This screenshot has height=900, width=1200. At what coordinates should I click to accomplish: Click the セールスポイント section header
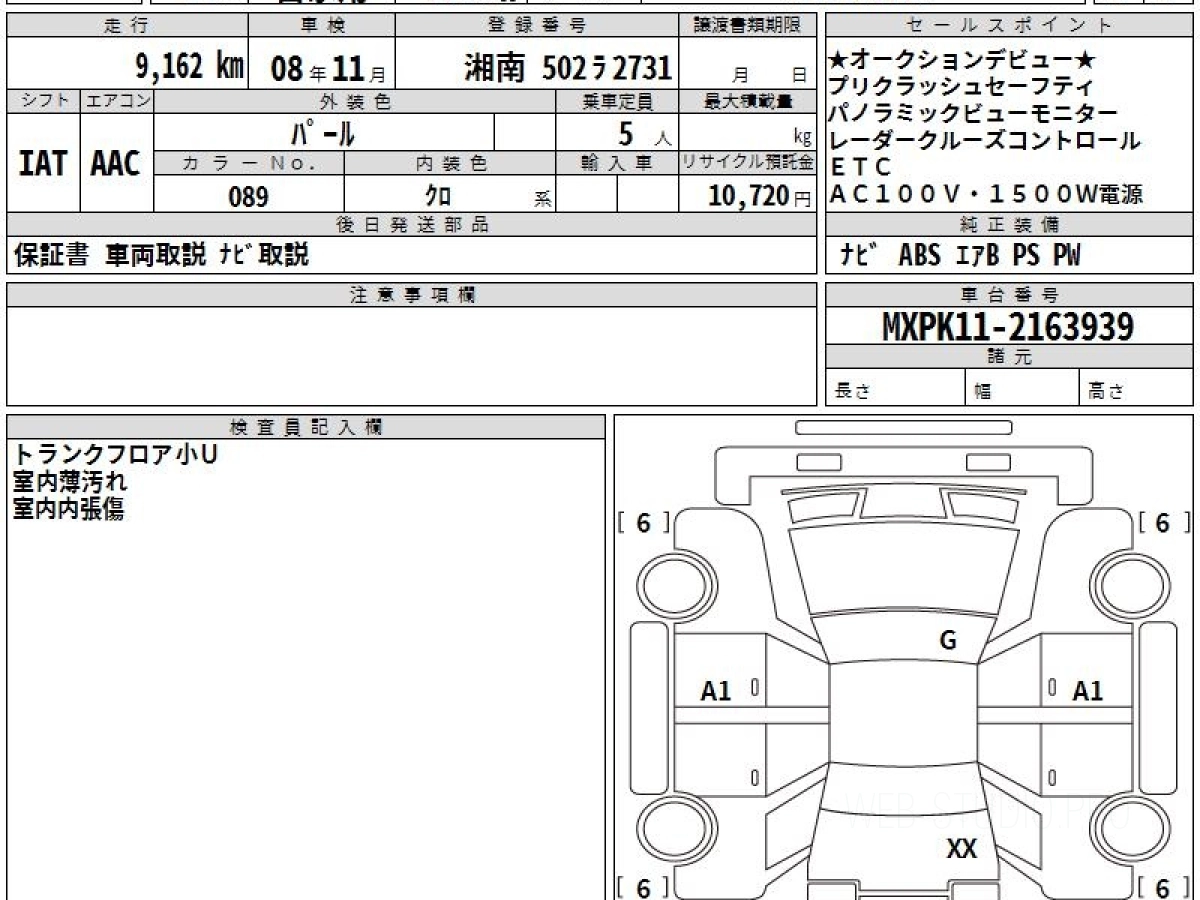(1008, 26)
